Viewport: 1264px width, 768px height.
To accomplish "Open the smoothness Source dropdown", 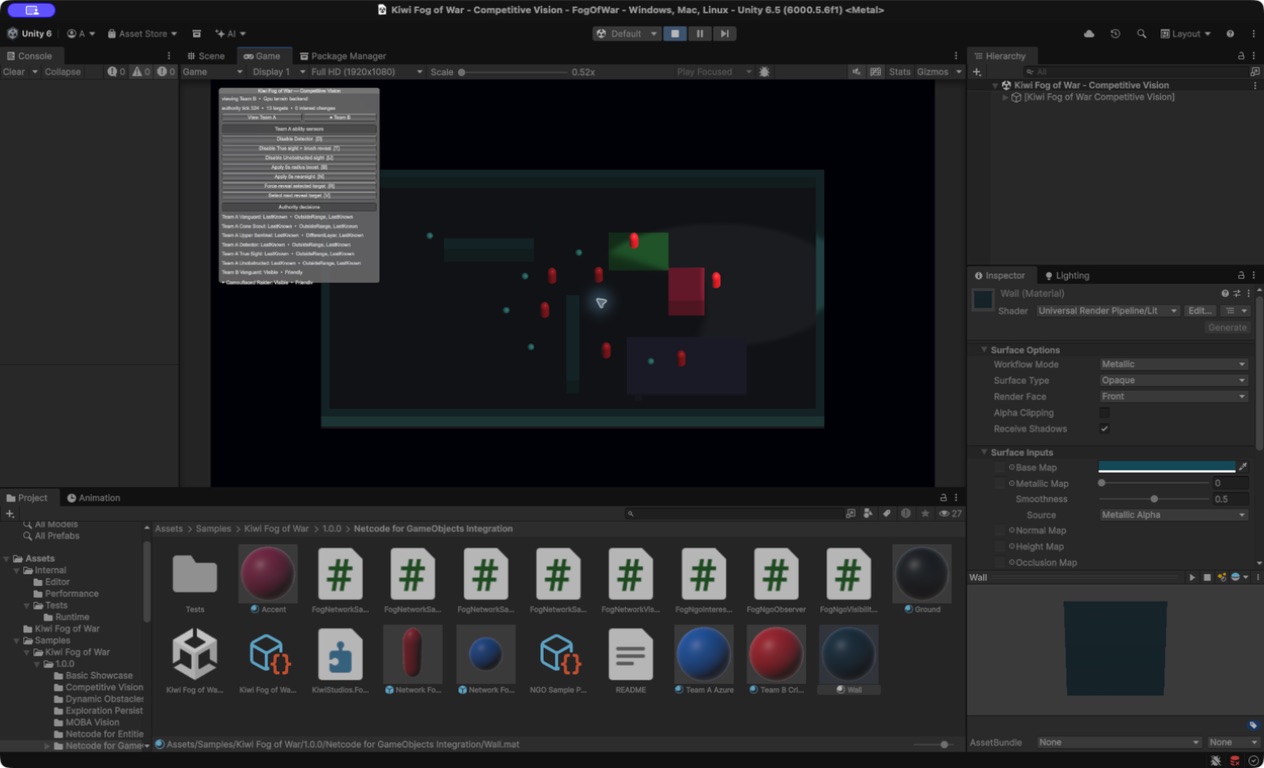I will (1173, 515).
